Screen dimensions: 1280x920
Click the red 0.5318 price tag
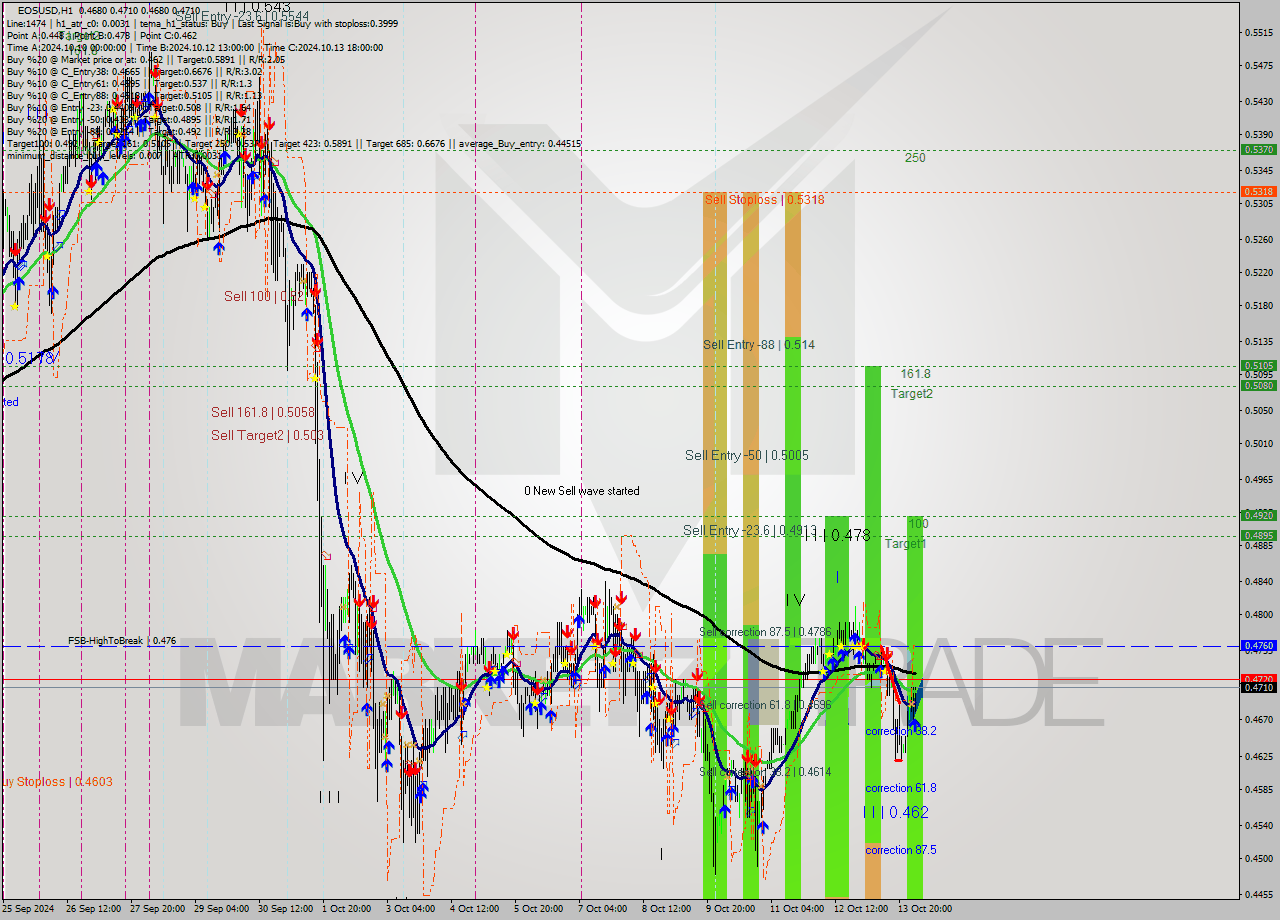[x=1257, y=191]
